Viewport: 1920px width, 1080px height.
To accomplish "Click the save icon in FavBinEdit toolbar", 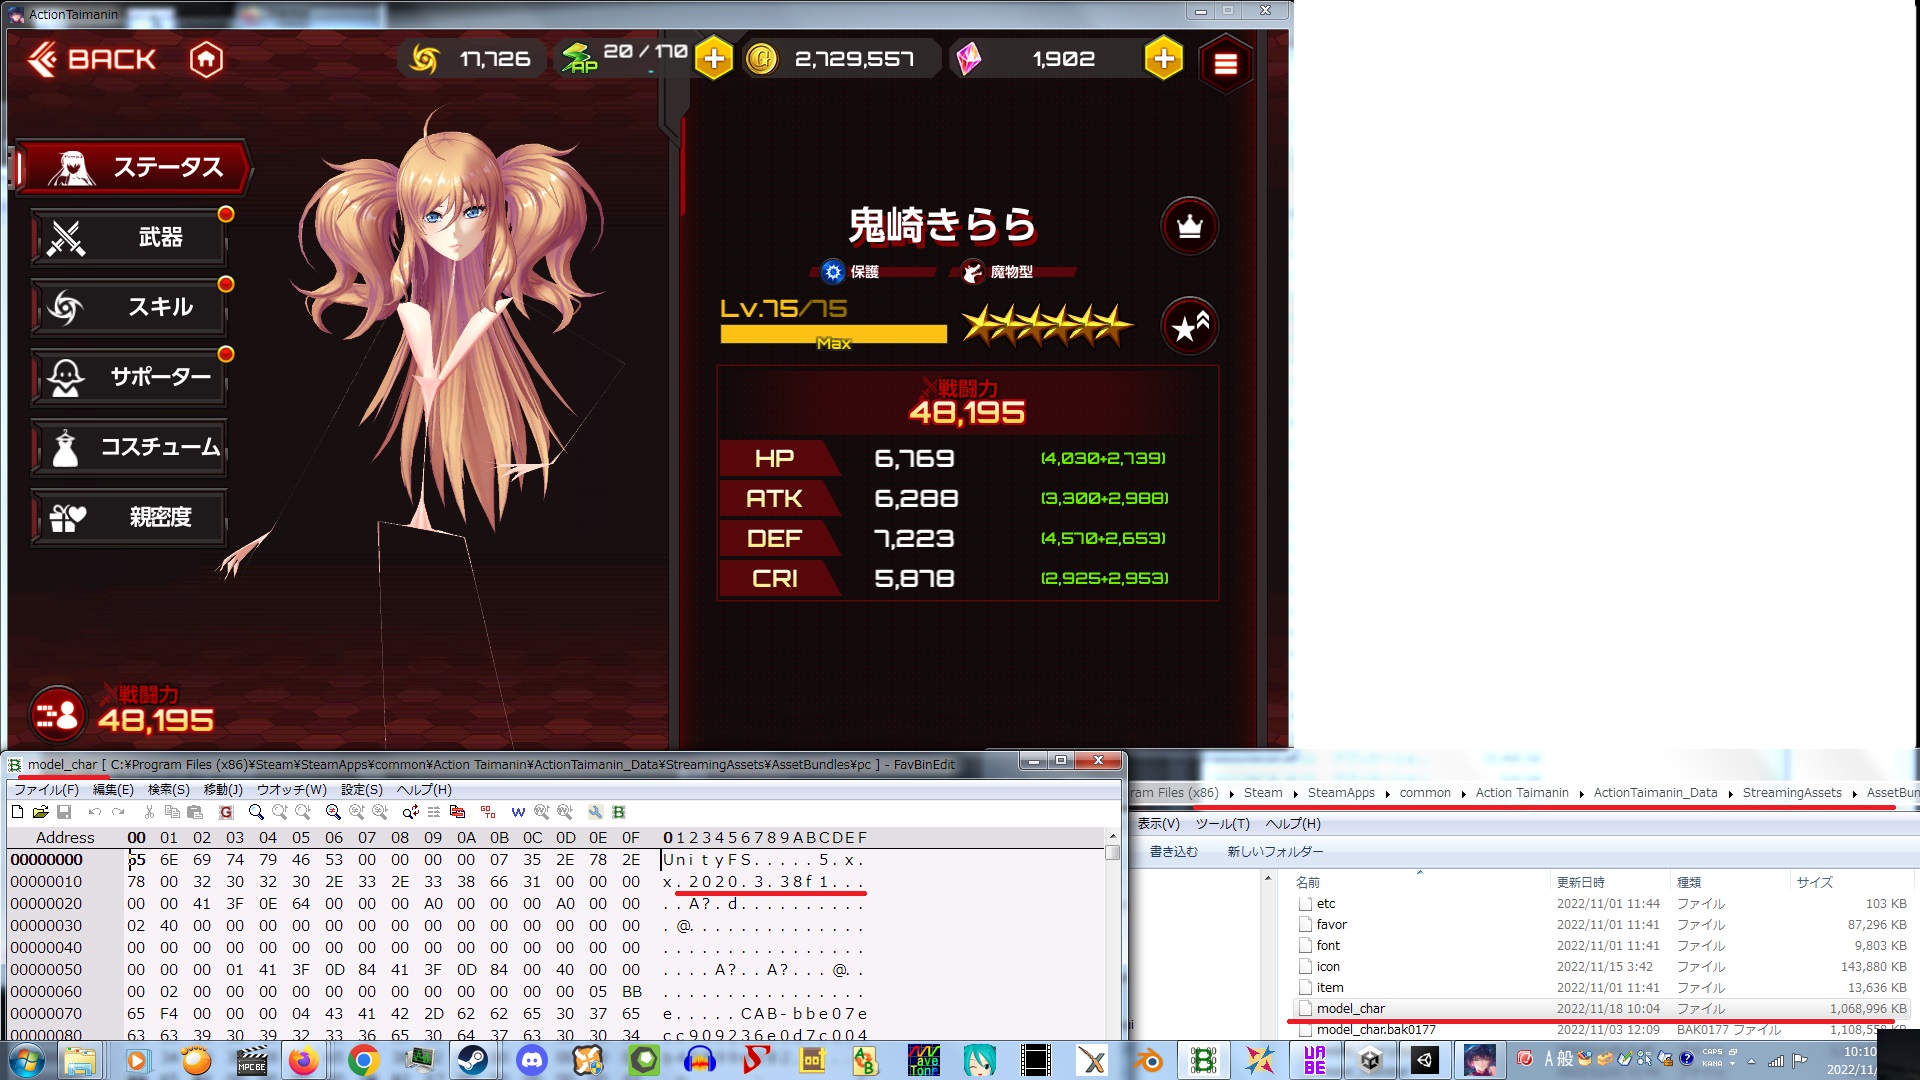I will tap(64, 812).
